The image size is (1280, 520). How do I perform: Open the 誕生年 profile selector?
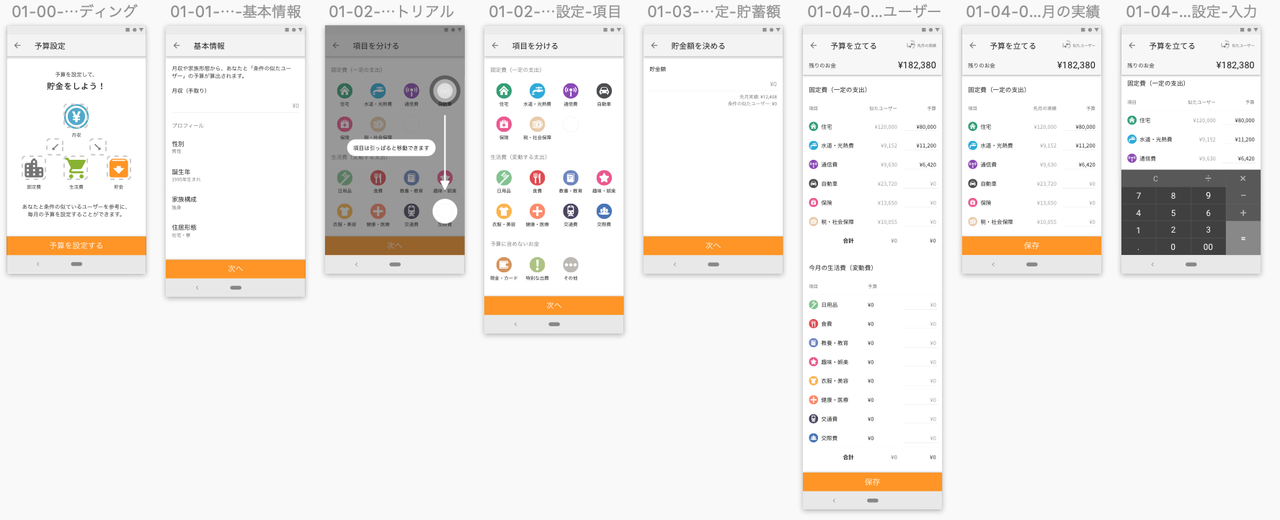tap(235, 175)
